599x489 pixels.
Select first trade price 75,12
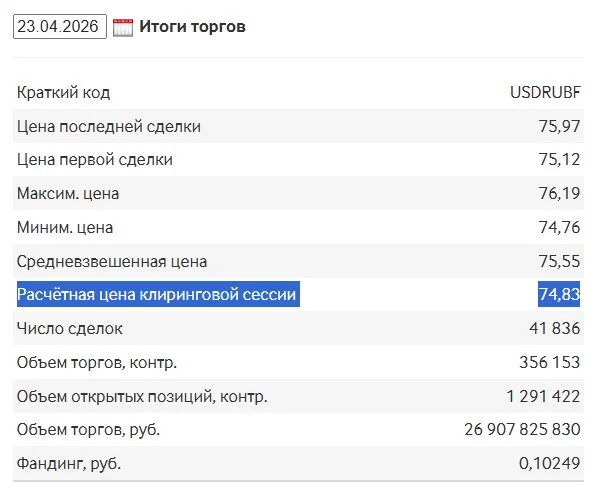tap(559, 160)
